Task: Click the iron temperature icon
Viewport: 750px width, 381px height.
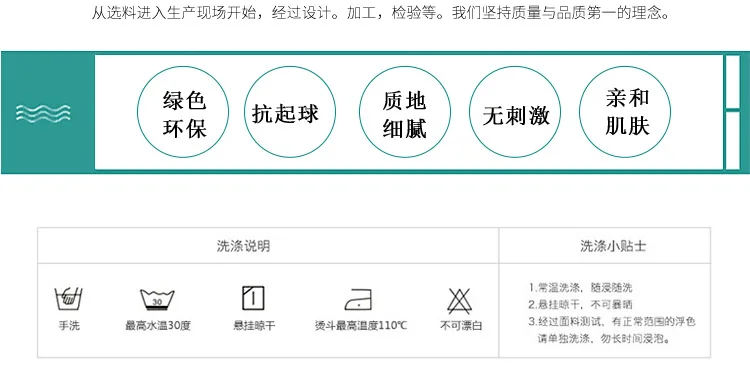Action: [x=359, y=300]
